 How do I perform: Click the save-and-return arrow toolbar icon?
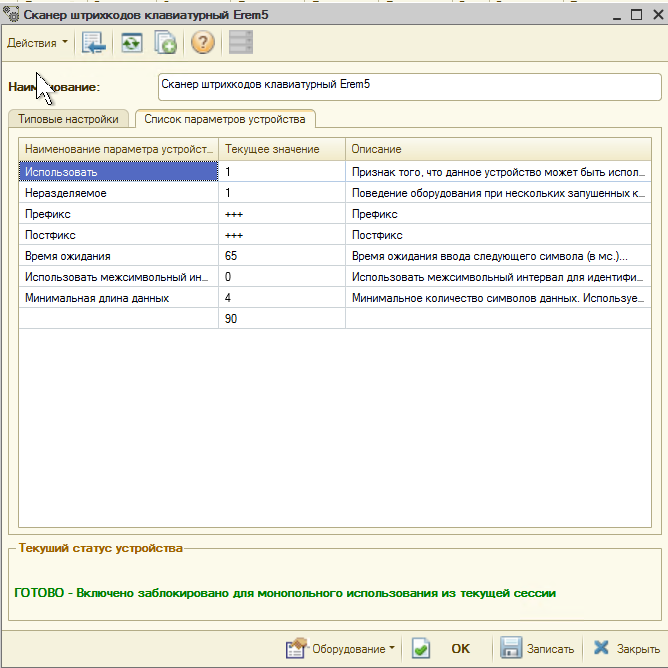pos(93,43)
